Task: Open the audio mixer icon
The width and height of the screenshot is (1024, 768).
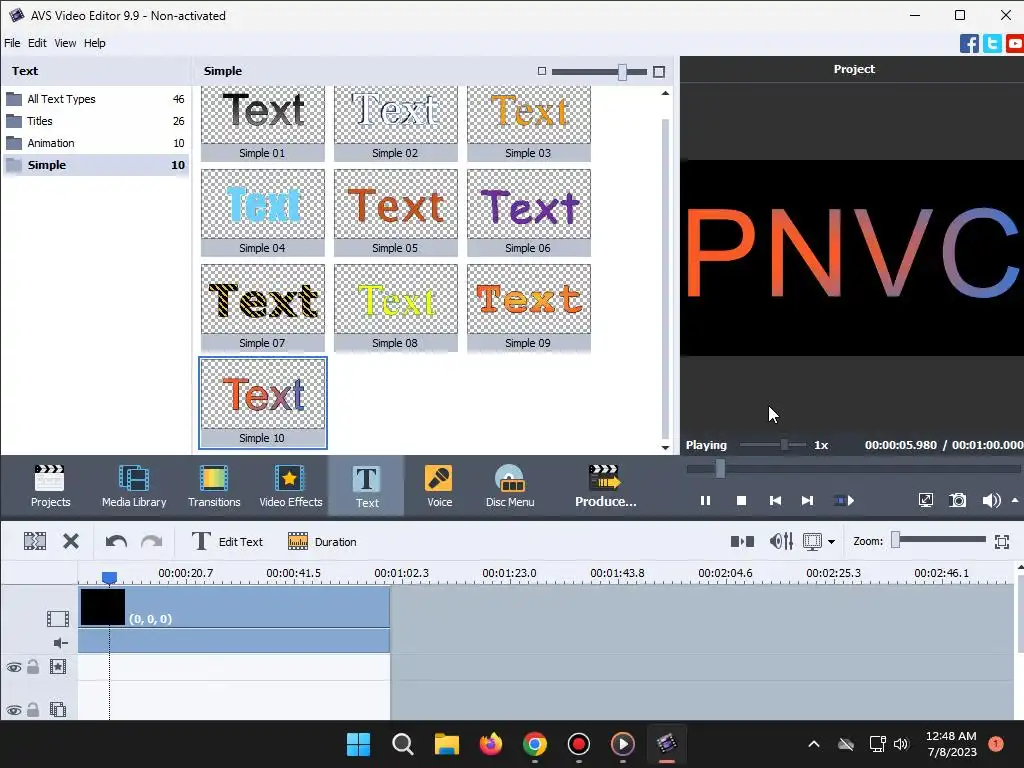Action: (781, 541)
